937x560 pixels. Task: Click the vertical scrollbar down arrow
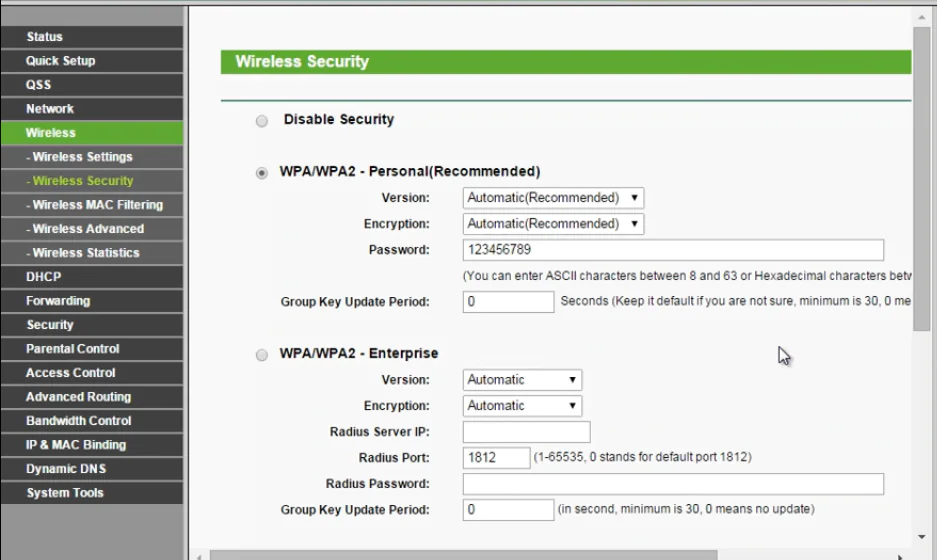click(921, 538)
